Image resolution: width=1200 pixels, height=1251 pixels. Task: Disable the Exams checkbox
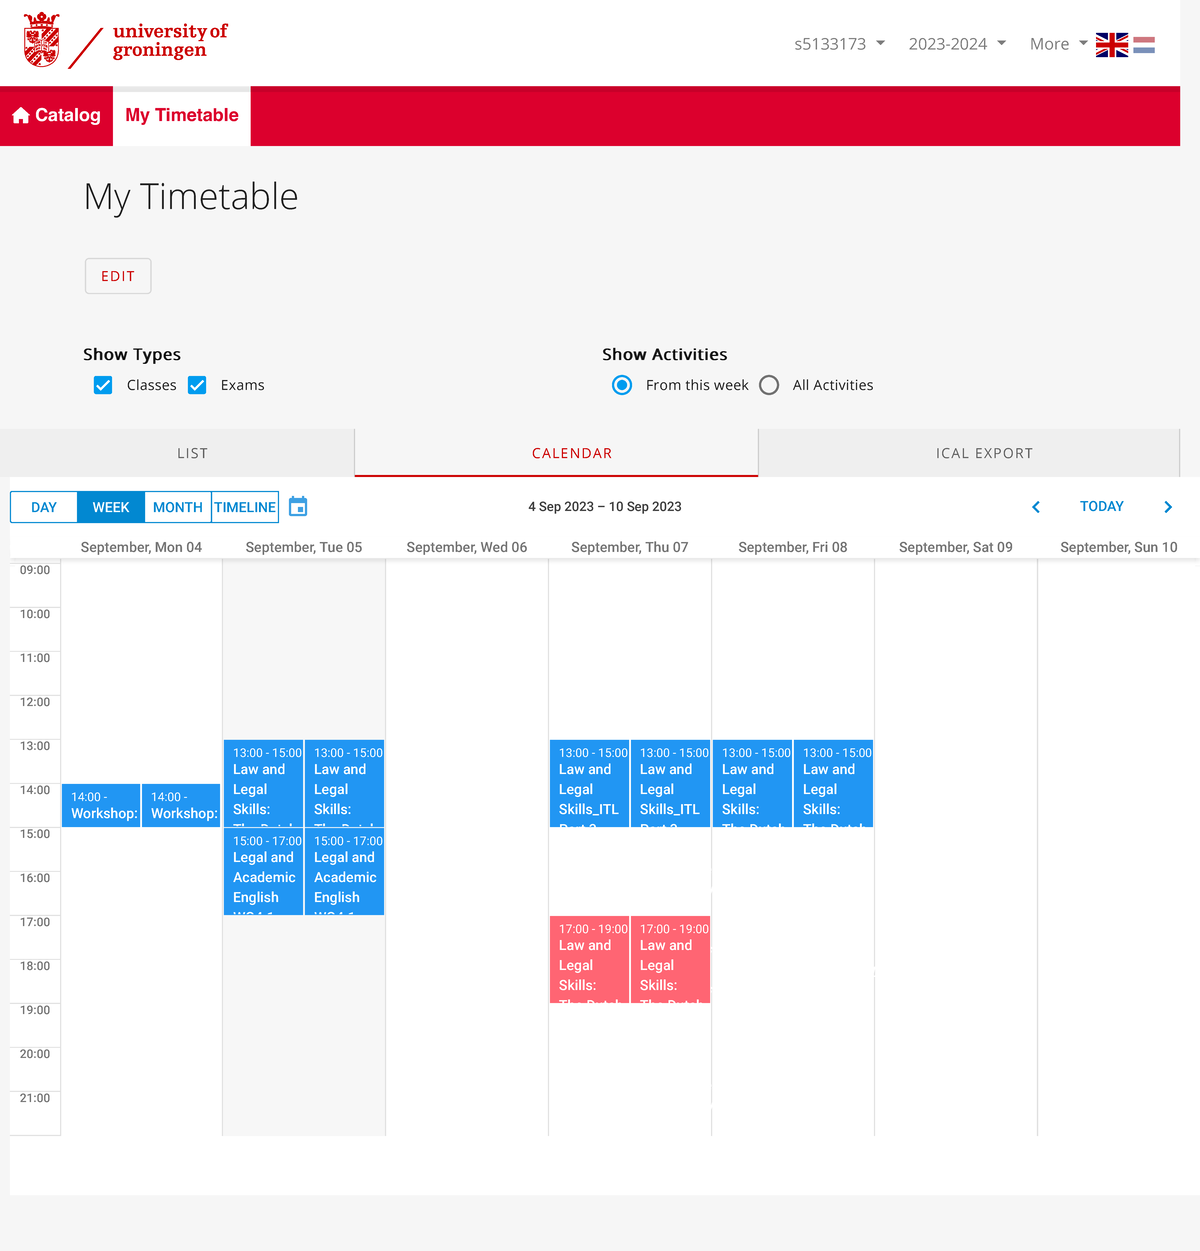[197, 384]
